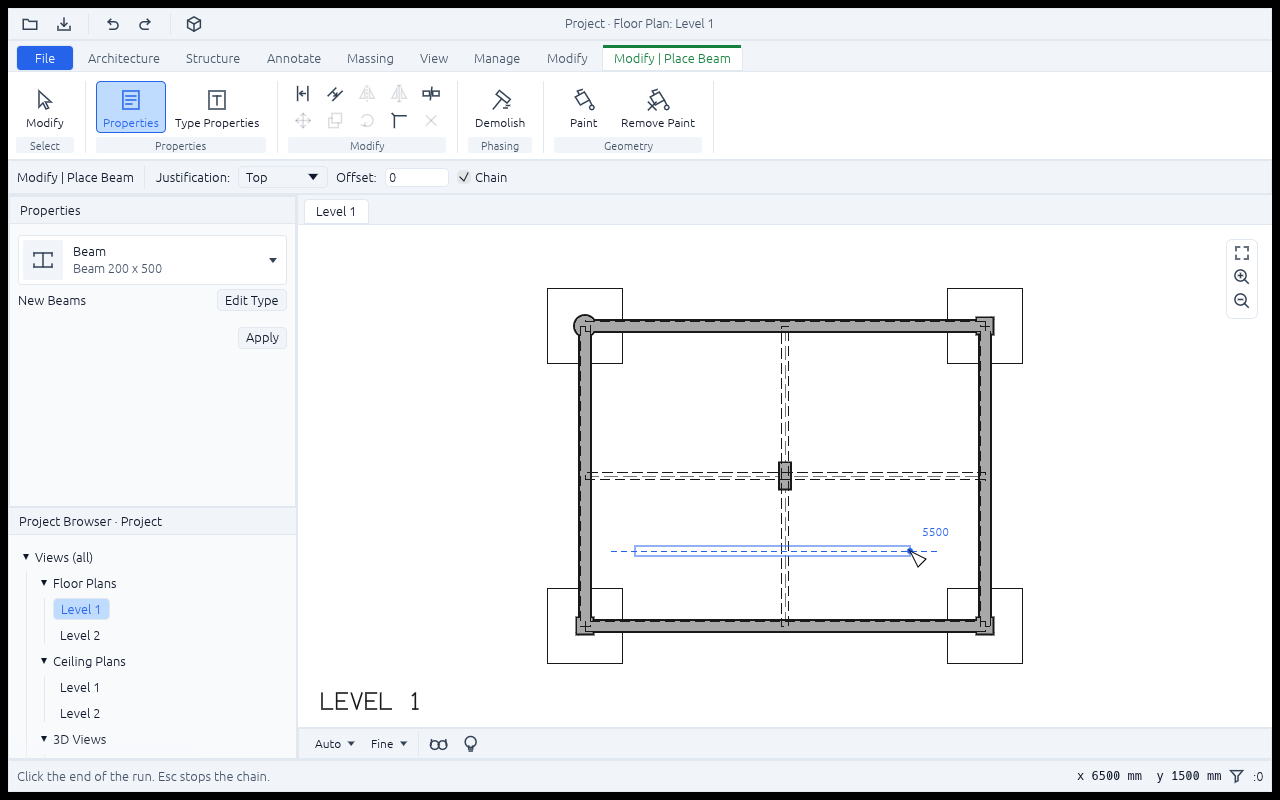
Task: Open the Justification dropdown
Action: point(283,178)
